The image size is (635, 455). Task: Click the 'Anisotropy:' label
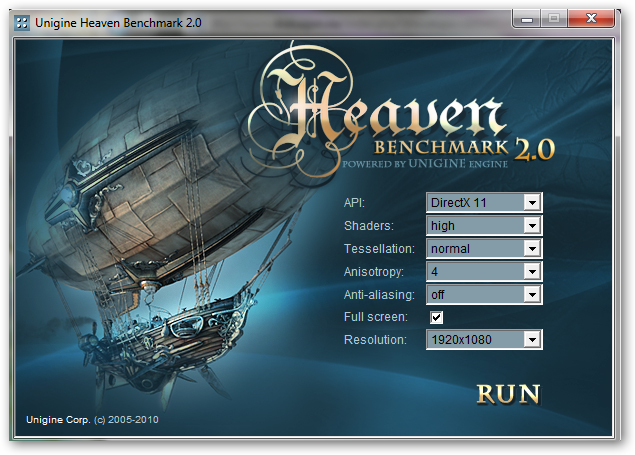point(373,272)
